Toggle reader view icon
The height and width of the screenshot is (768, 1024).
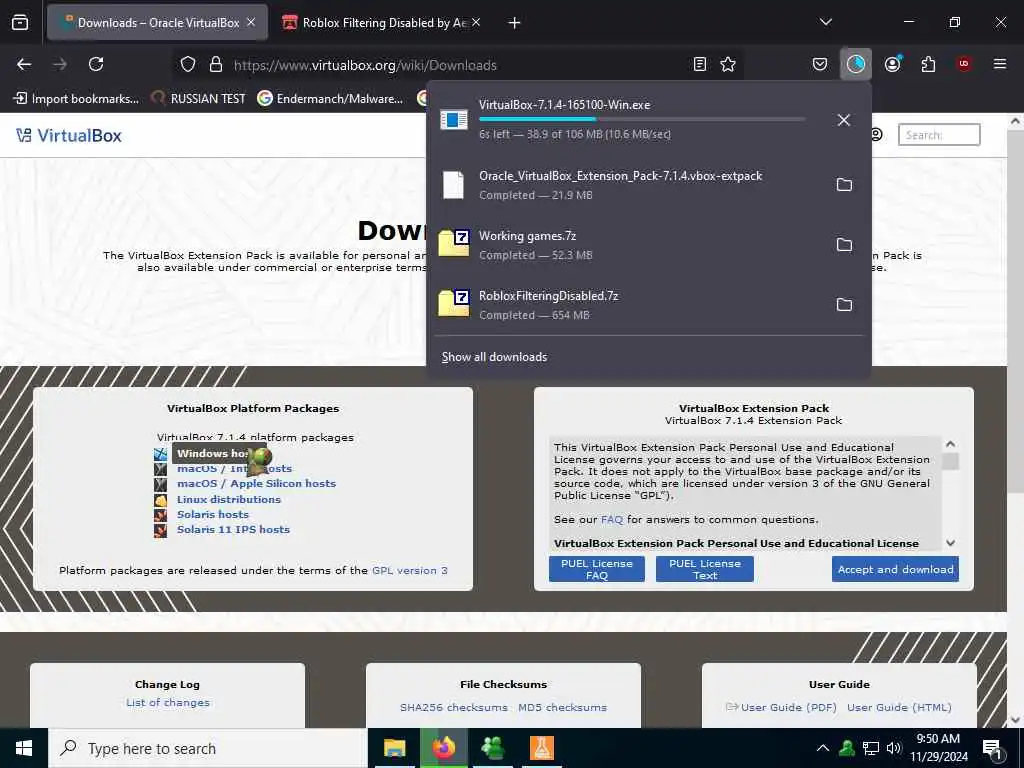click(x=699, y=64)
